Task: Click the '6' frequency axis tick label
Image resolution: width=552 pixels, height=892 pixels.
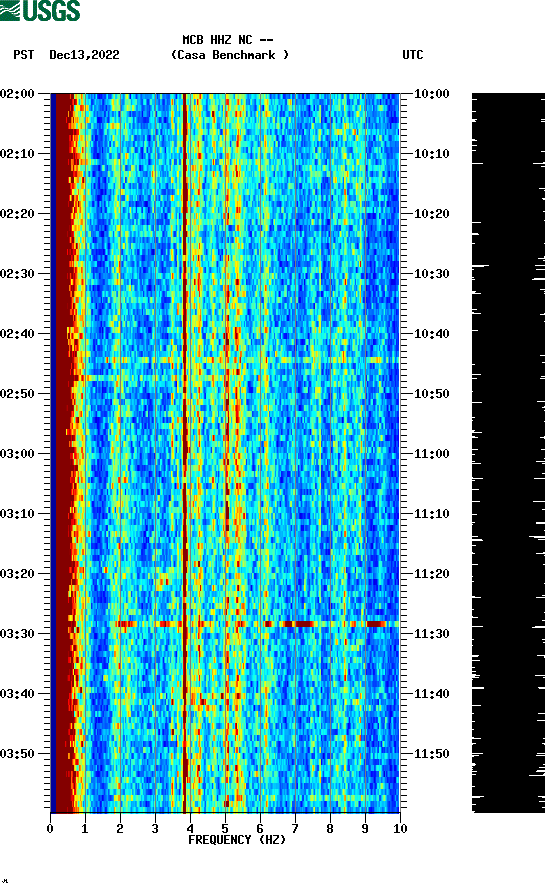Action: [x=260, y=829]
